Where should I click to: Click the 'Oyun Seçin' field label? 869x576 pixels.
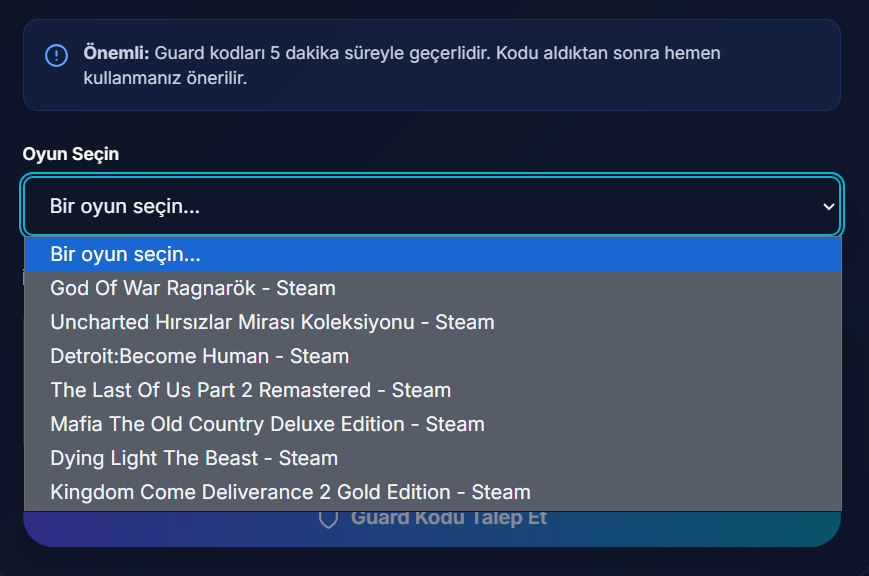tap(71, 154)
